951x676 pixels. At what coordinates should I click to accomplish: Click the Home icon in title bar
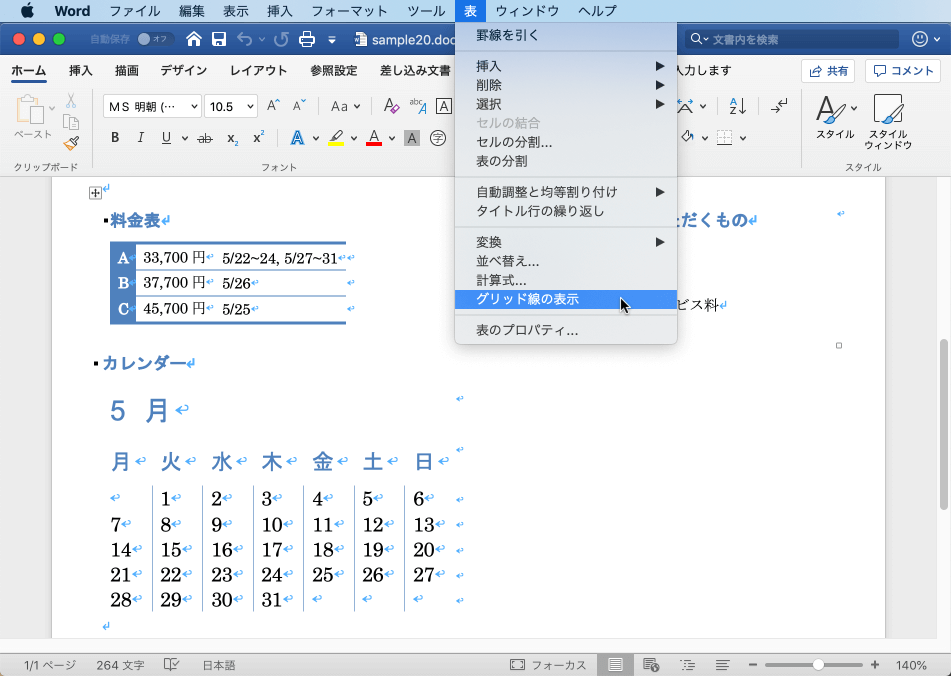pyautogui.click(x=193, y=39)
